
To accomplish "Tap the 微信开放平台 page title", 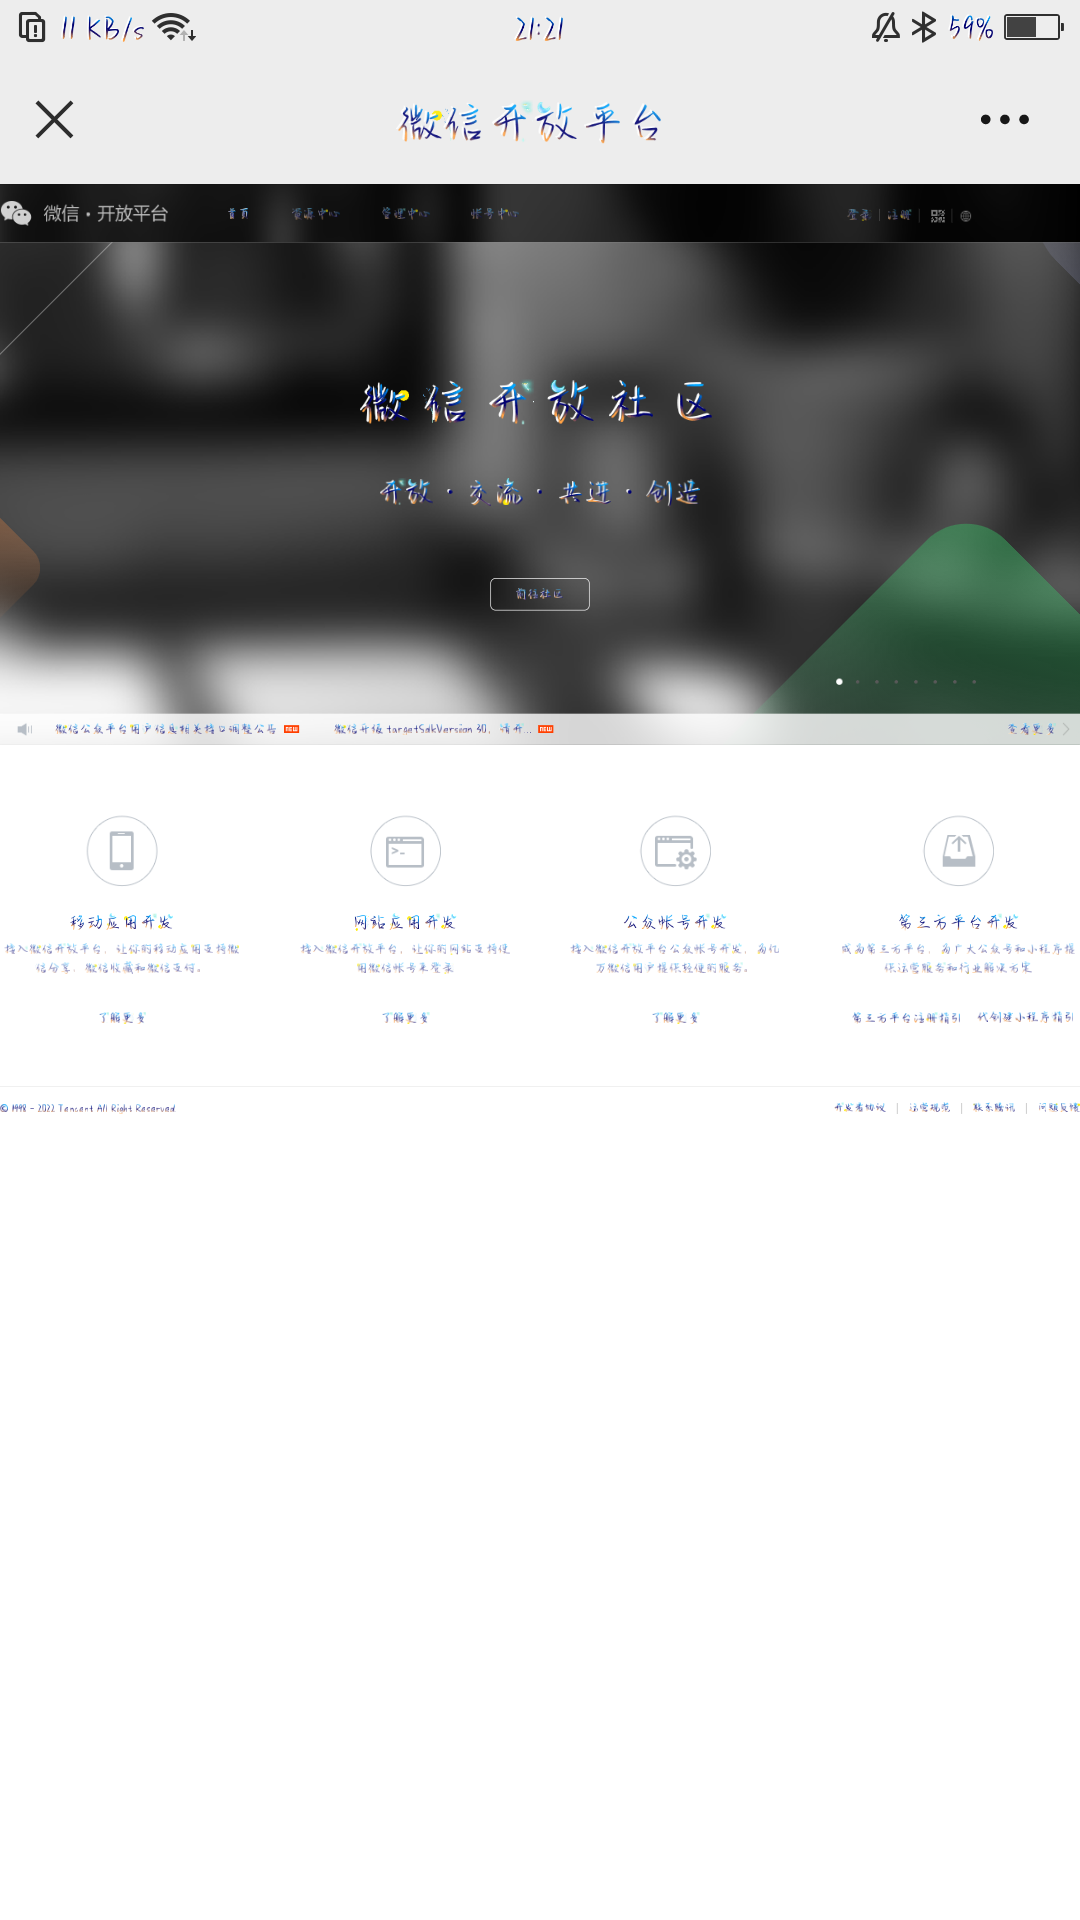I will pyautogui.click(x=531, y=122).
